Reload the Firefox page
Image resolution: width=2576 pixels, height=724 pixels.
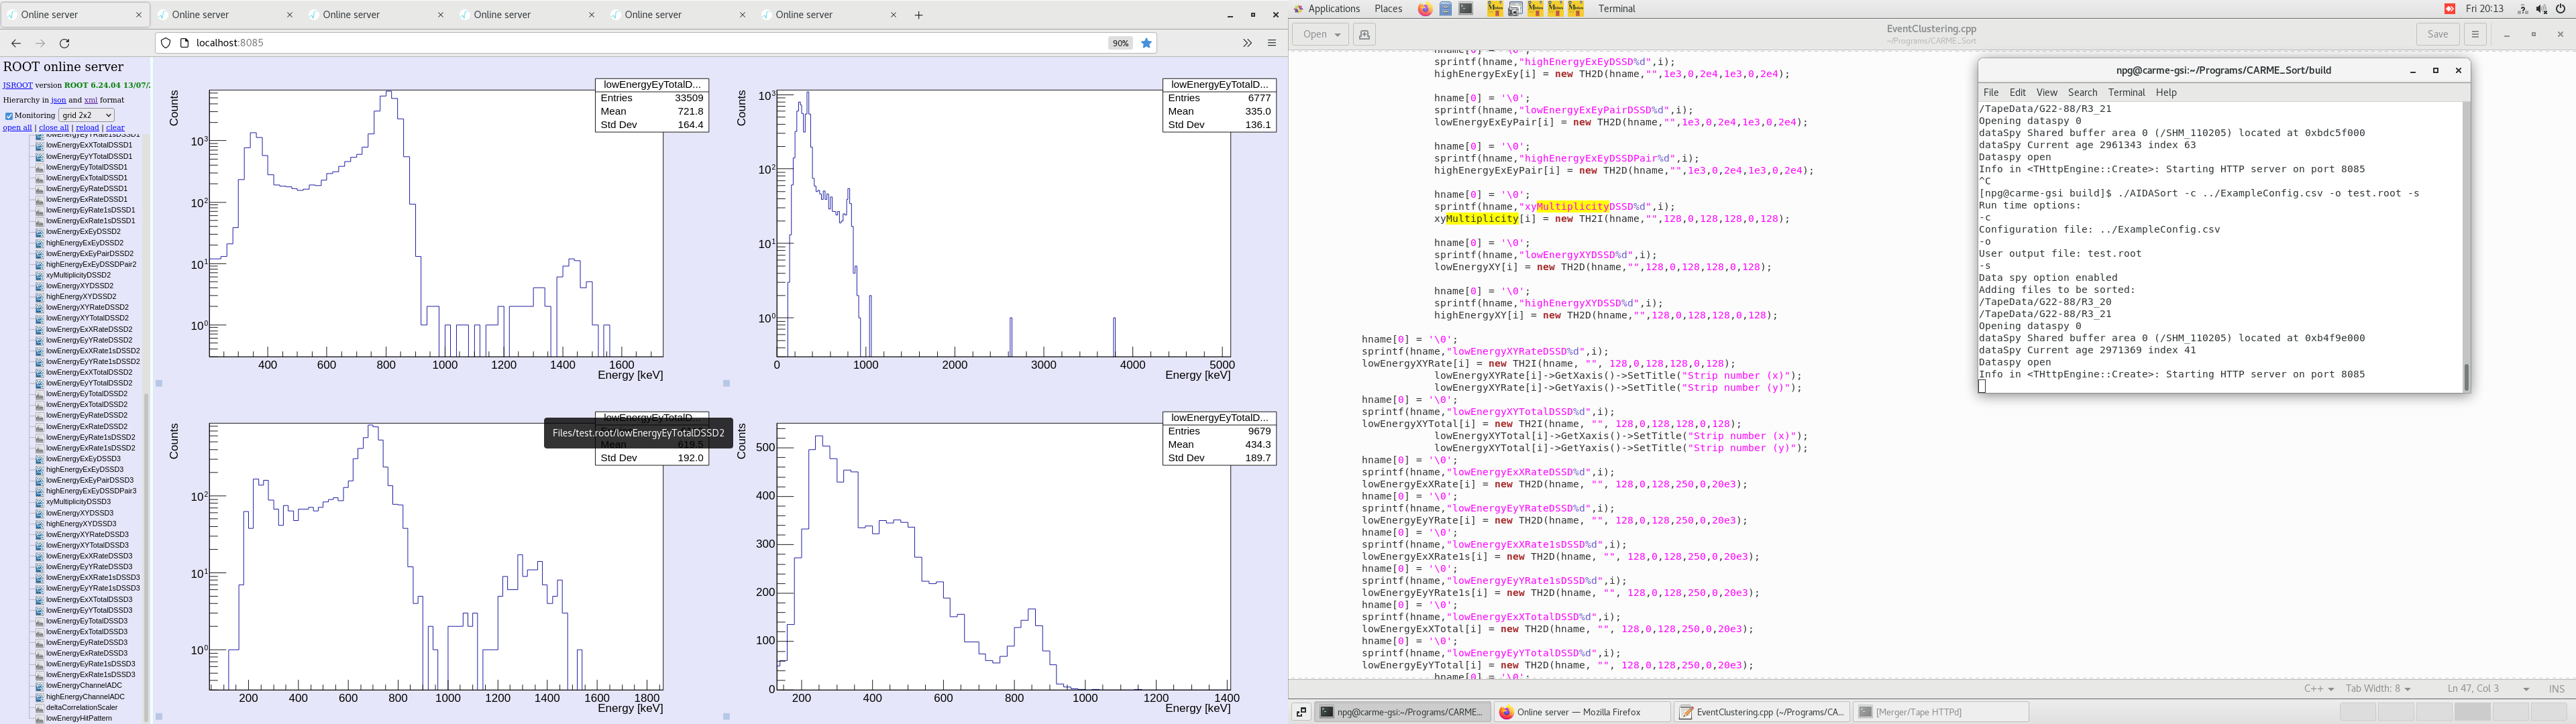tap(65, 43)
